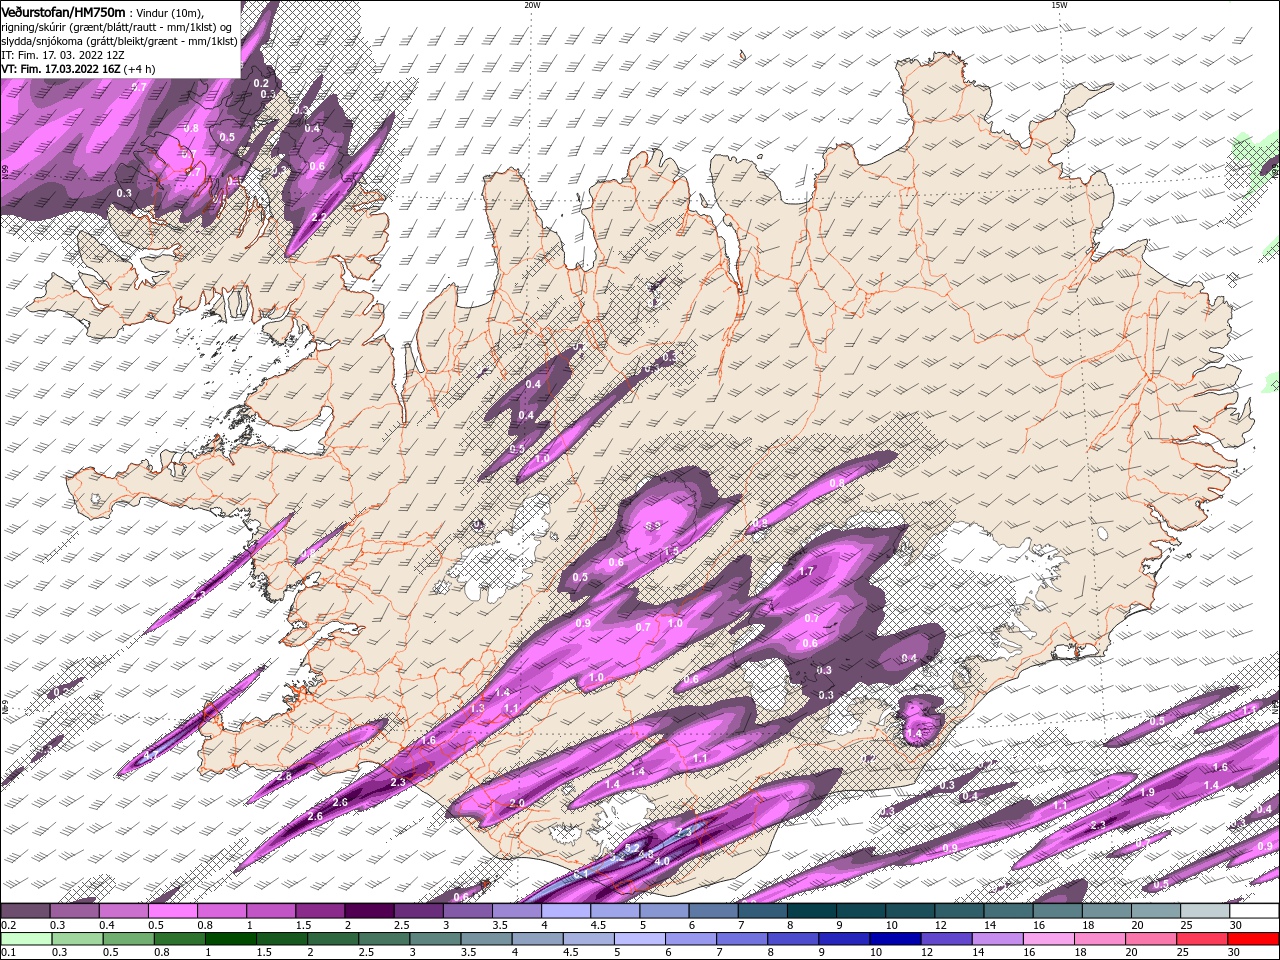1280x960 pixels.
Task: Pick the snow scale swatch between 1 and 1.5
Action: (272, 911)
